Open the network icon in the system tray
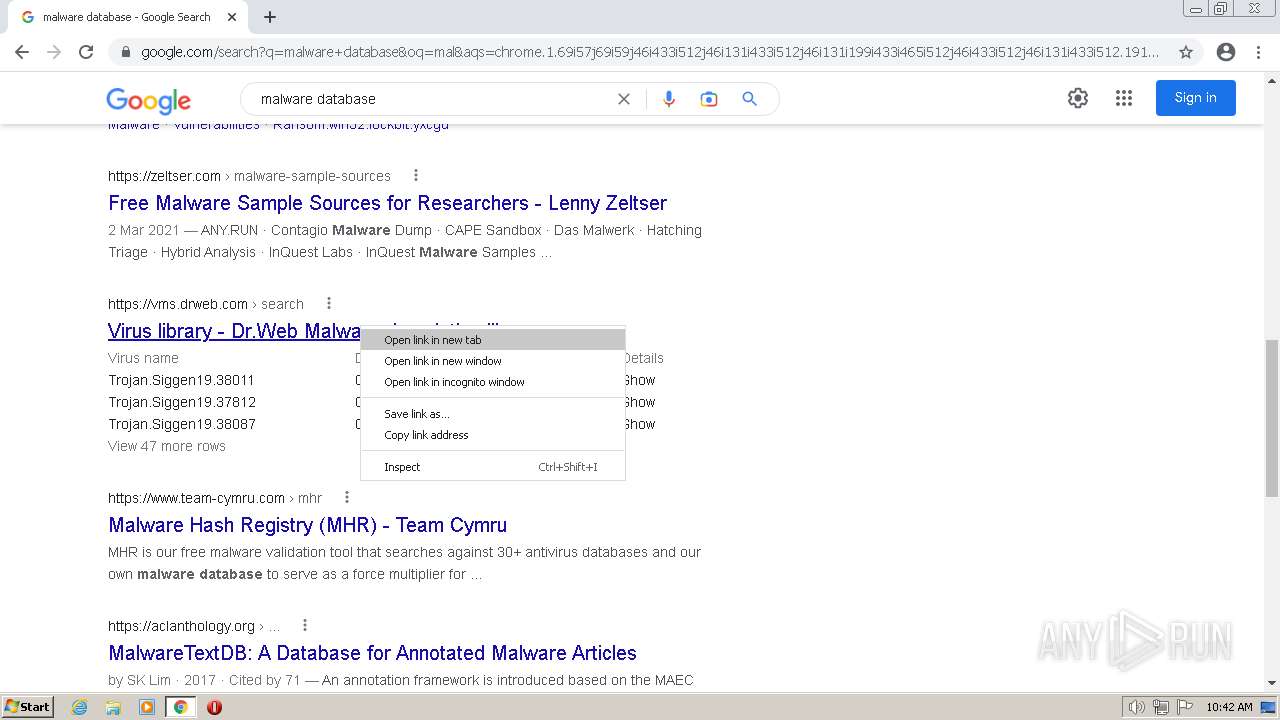 coord(1161,707)
